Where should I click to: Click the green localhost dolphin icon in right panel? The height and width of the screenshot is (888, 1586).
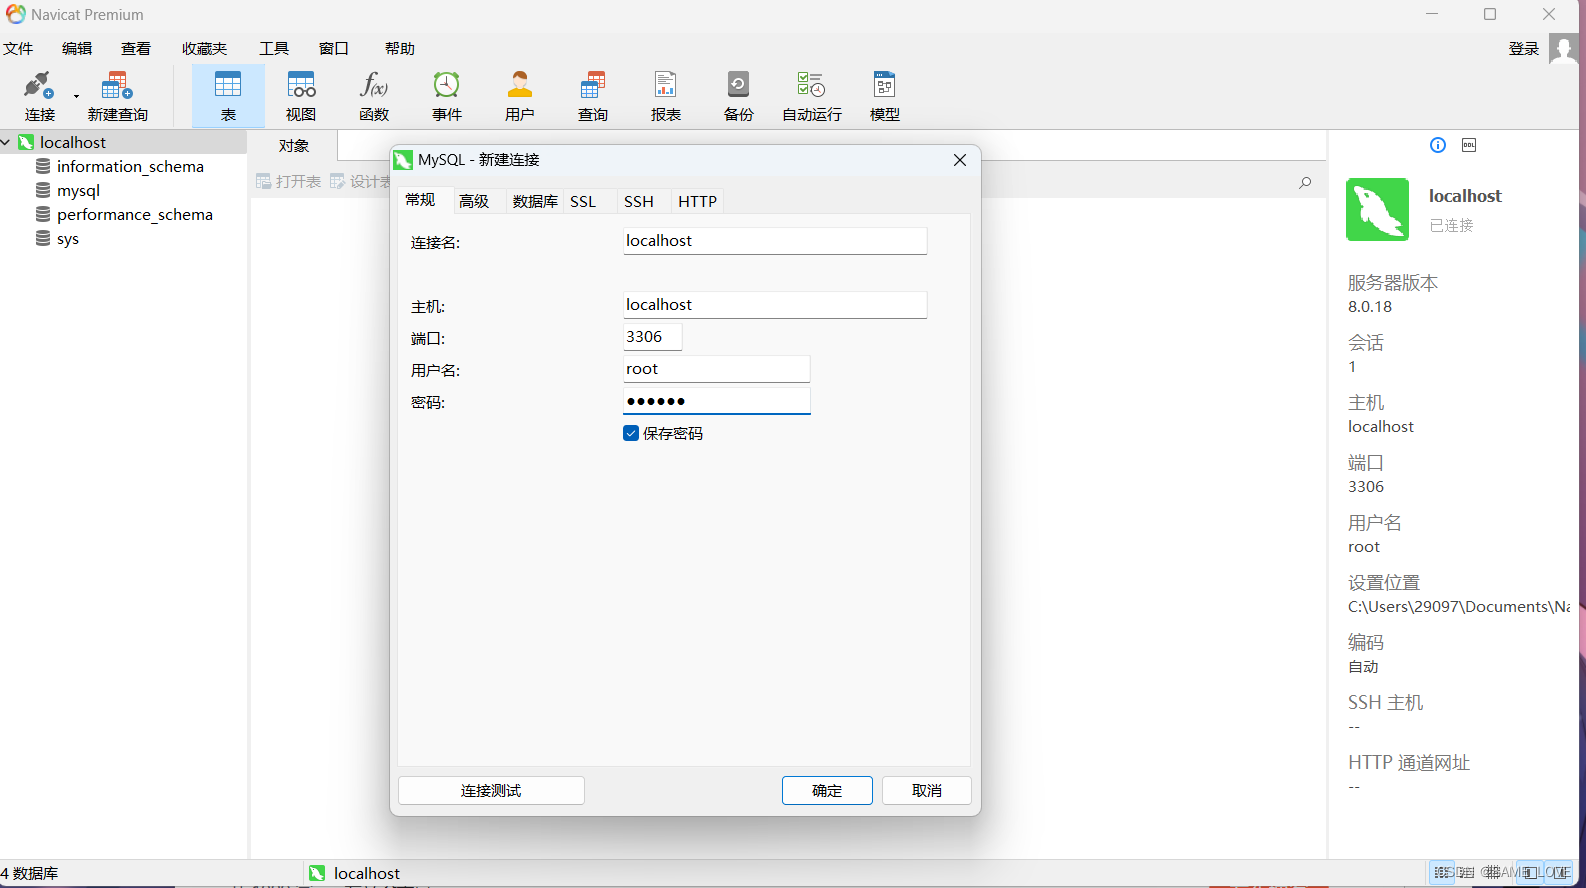click(1377, 209)
